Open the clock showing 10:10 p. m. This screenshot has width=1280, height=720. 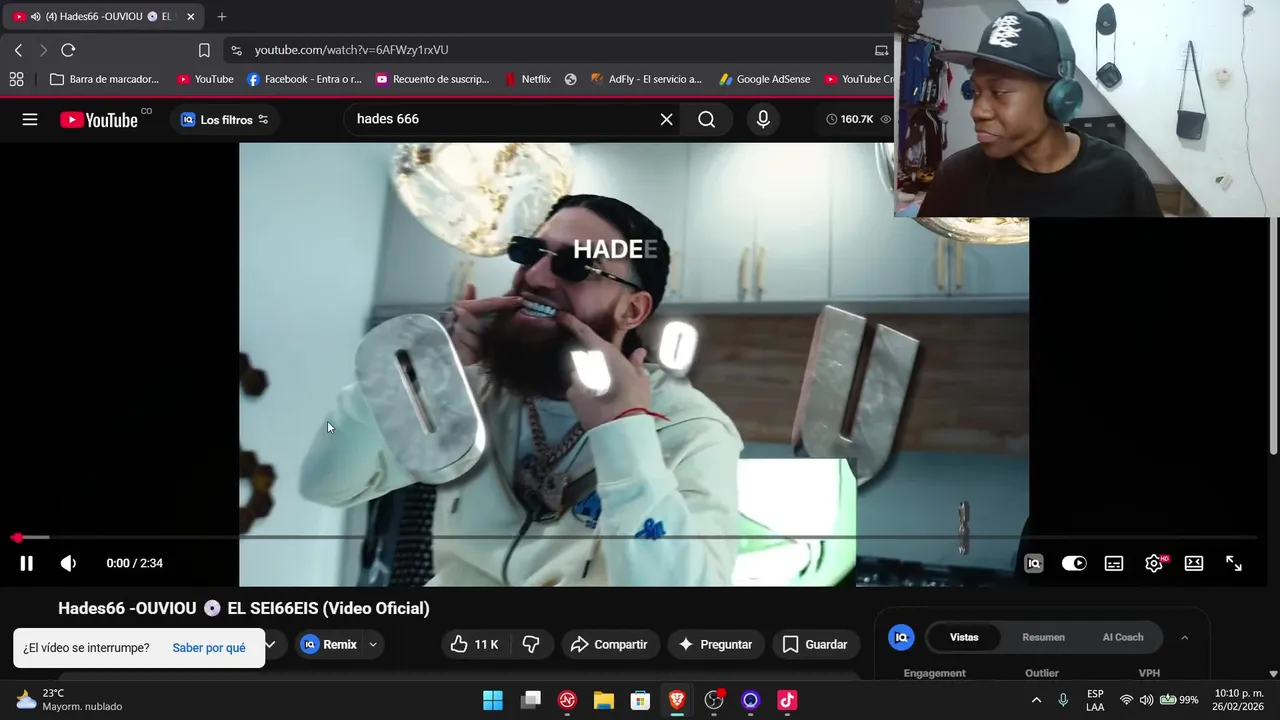[x=1238, y=700]
